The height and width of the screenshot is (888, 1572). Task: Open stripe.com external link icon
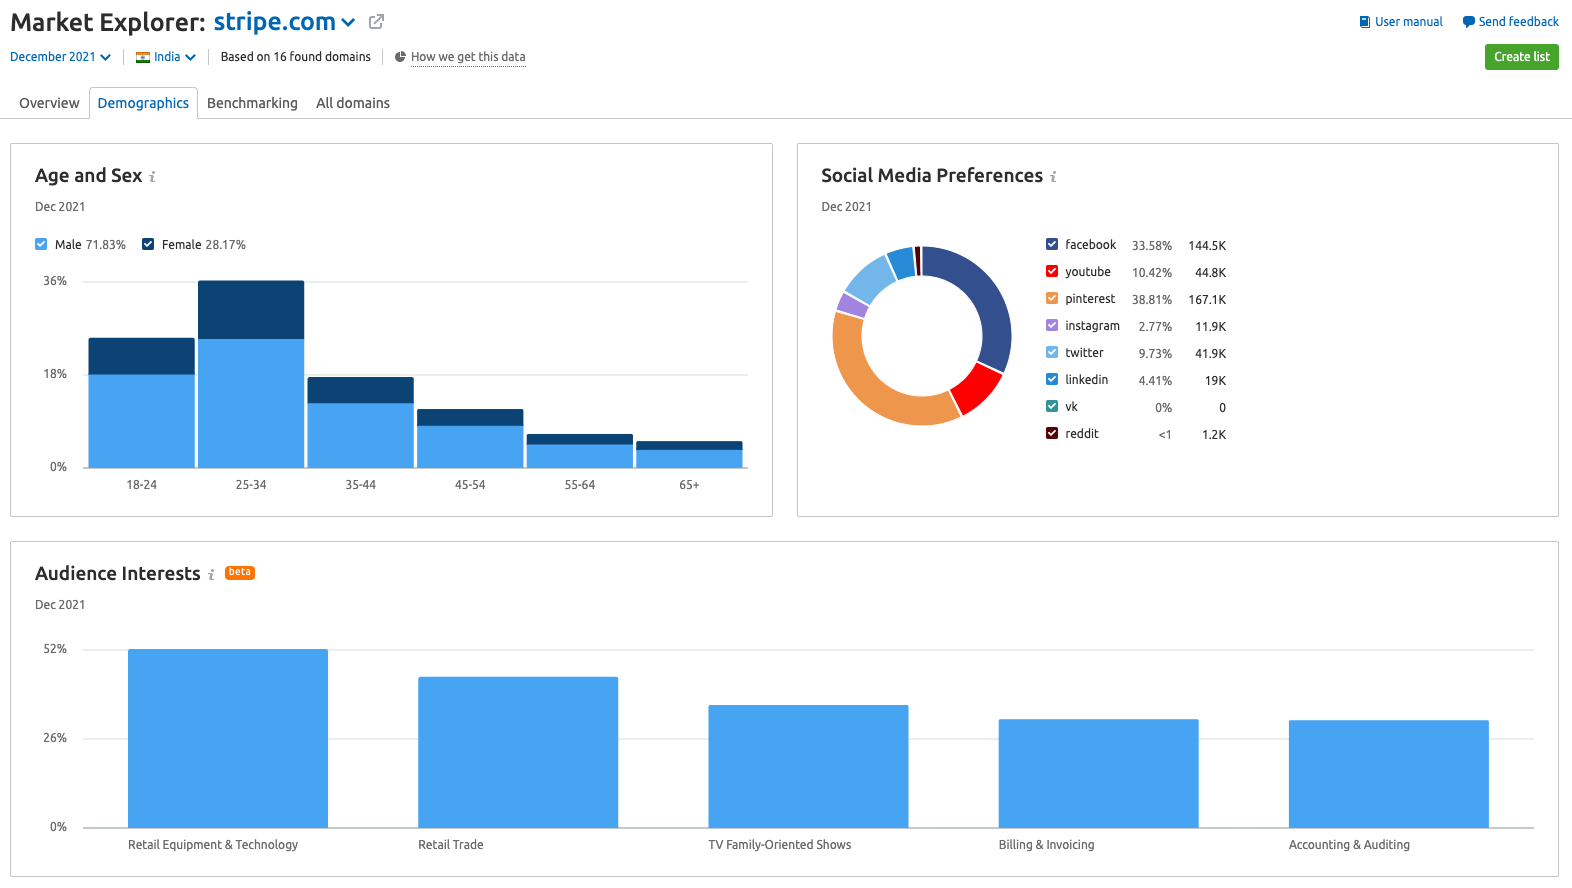tap(376, 22)
